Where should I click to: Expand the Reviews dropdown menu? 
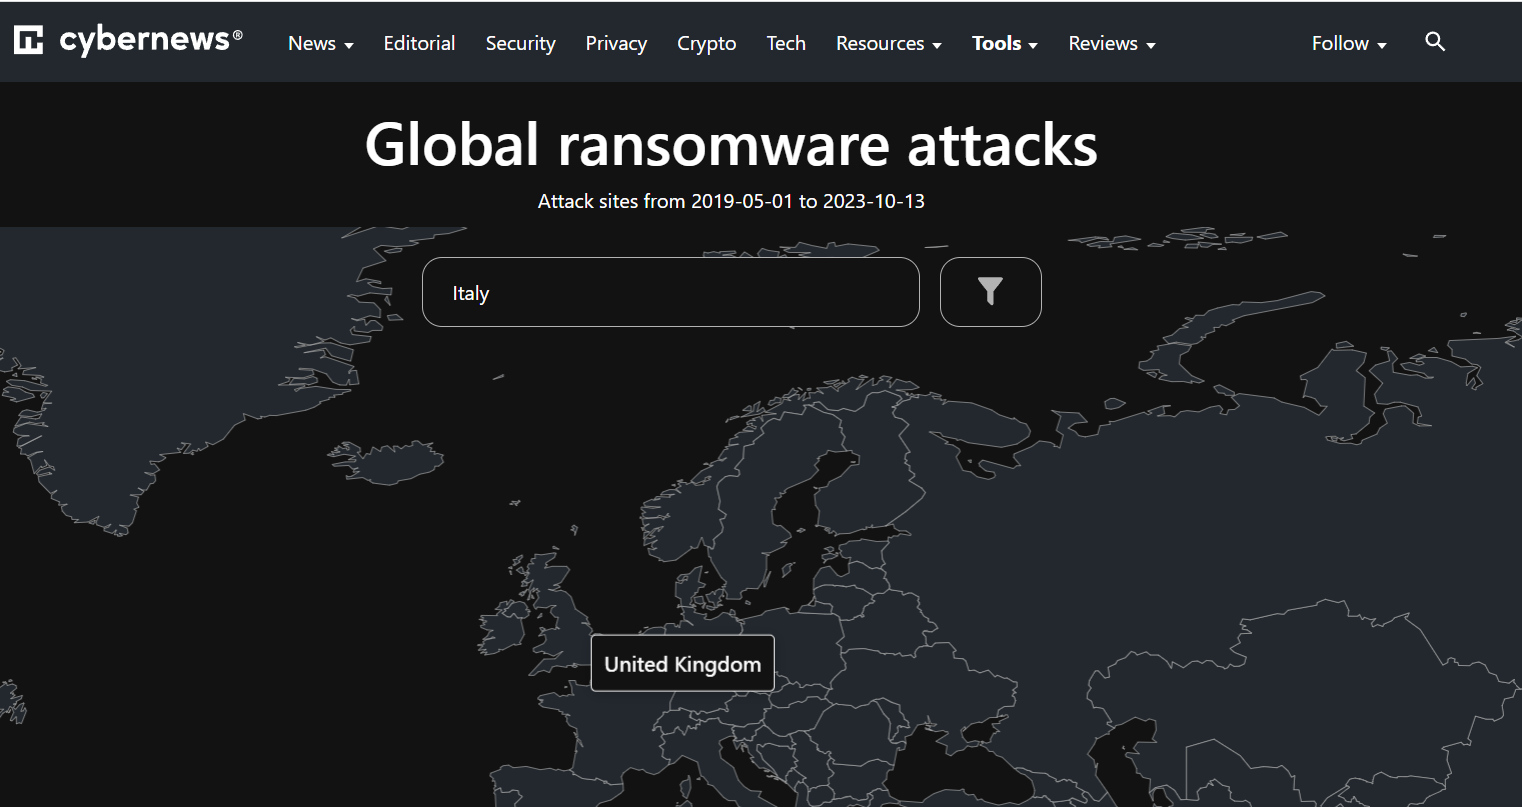click(1111, 44)
